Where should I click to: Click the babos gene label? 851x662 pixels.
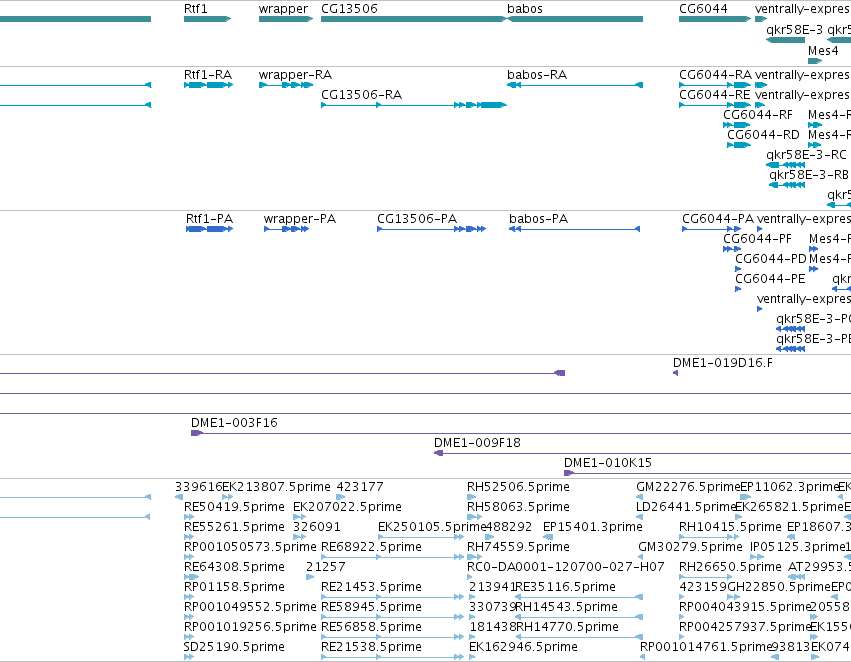(524, 9)
